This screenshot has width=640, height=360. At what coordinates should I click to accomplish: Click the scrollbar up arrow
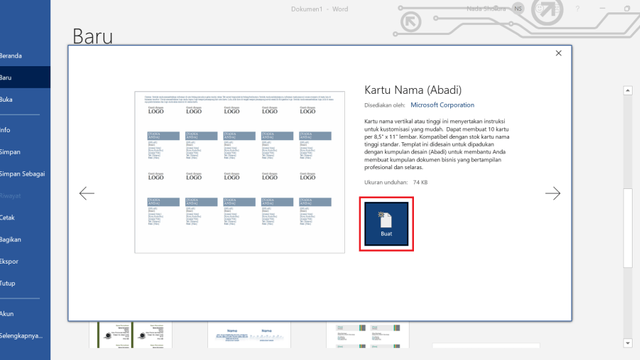pyautogui.click(x=628, y=91)
